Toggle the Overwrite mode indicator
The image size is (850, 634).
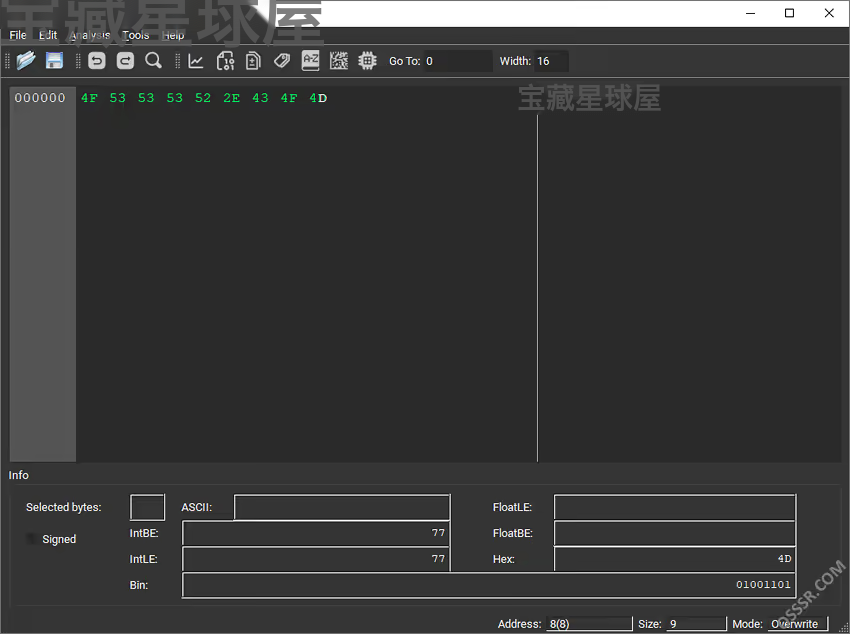coord(797,624)
